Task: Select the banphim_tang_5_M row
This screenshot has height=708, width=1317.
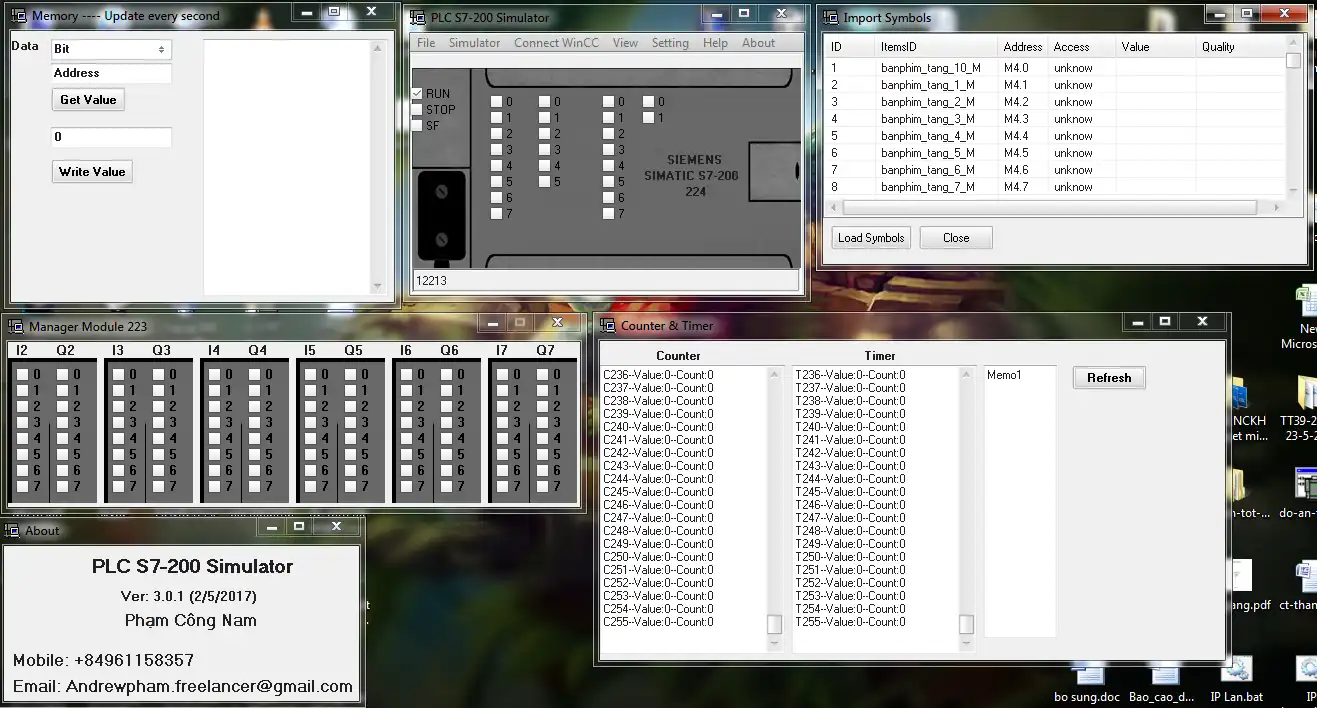Action: click(1054, 153)
